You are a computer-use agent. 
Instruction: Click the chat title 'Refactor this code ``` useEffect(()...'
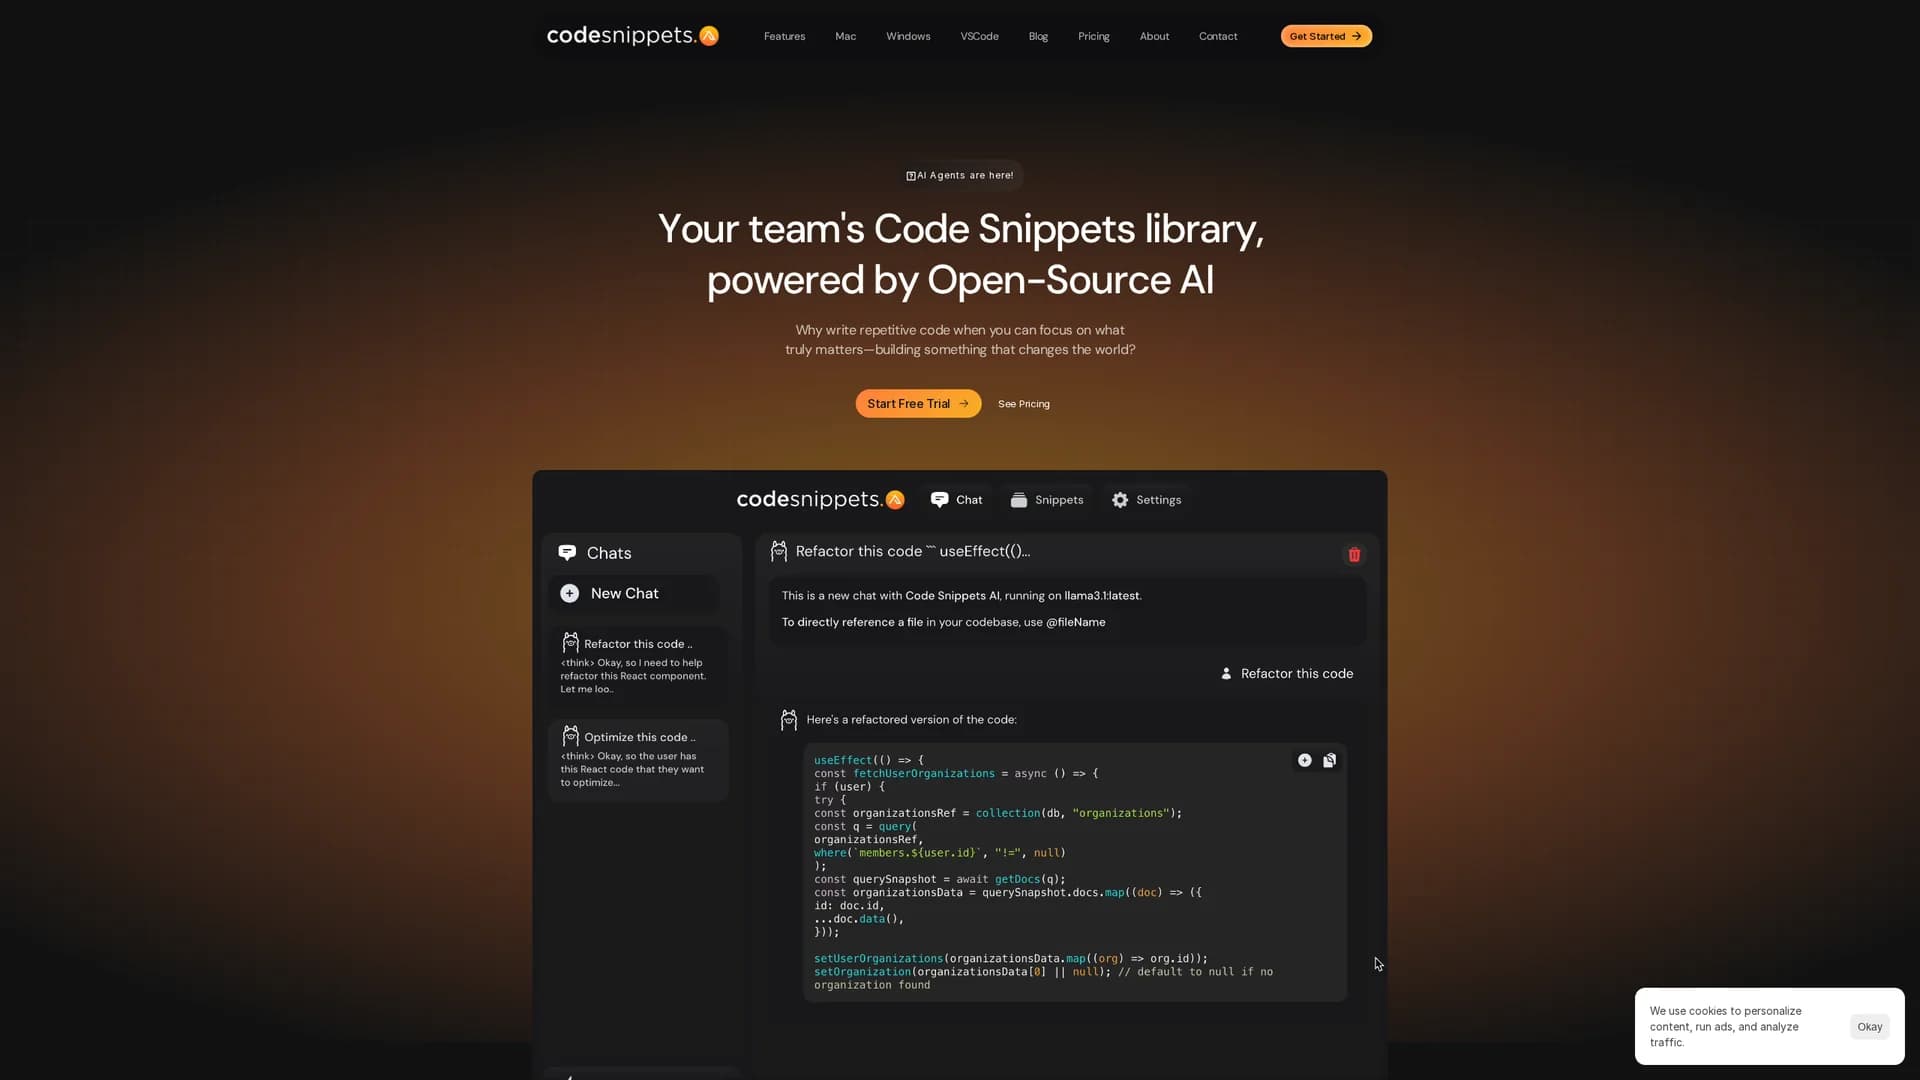913,551
